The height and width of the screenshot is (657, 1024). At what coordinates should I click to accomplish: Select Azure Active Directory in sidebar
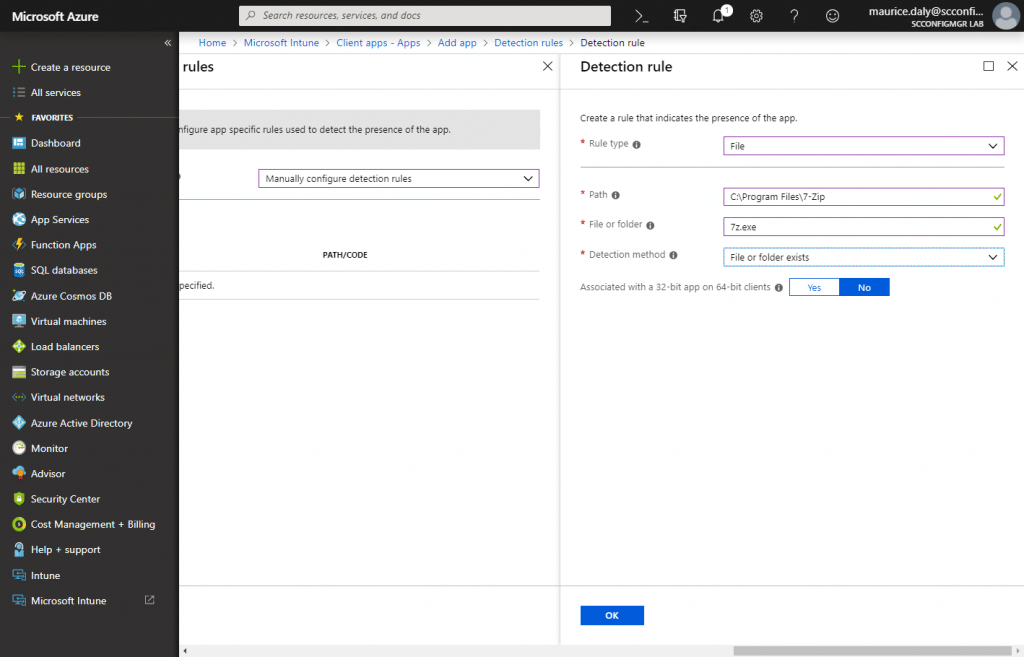[x=81, y=423]
